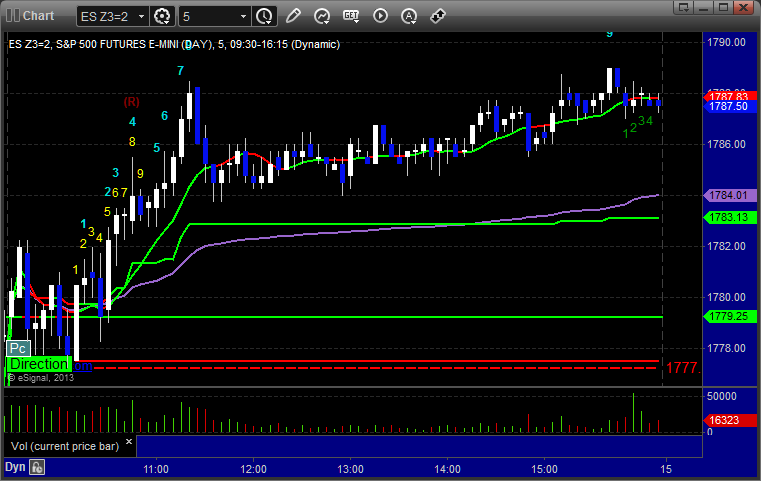Click the window linking icon
The height and width of the screenshot is (481, 761).
click(x=438, y=16)
